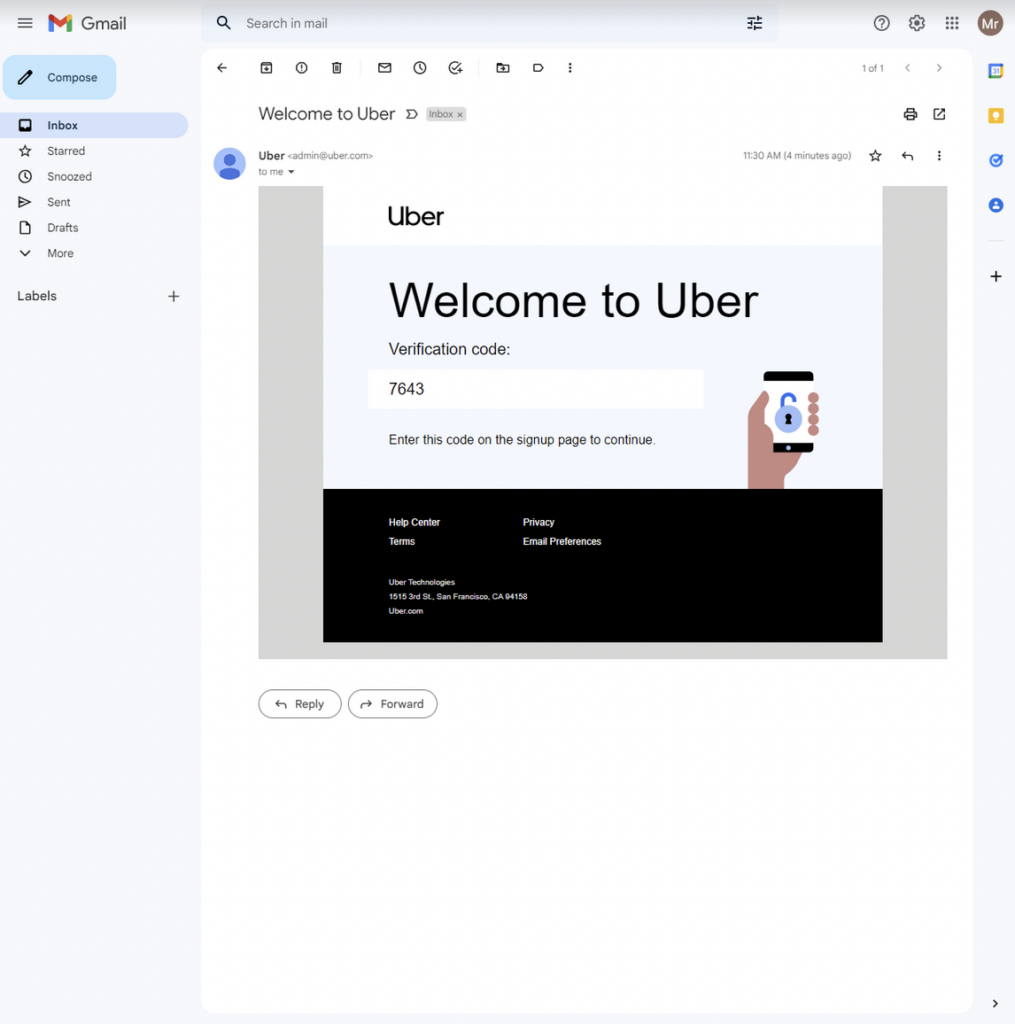This screenshot has height=1024, width=1015.
Task: Star the Uber message
Action: (875, 156)
